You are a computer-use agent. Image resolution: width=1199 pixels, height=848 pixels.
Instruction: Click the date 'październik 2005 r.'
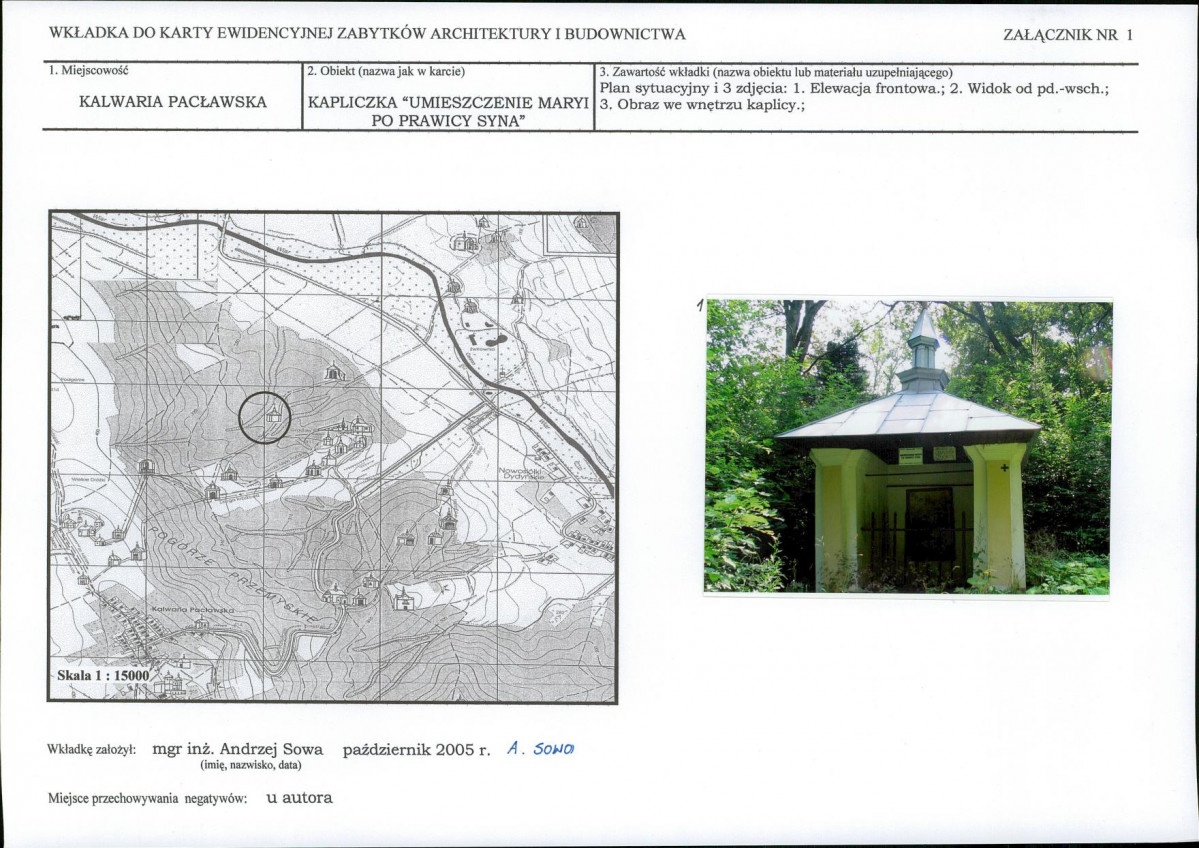click(x=416, y=749)
